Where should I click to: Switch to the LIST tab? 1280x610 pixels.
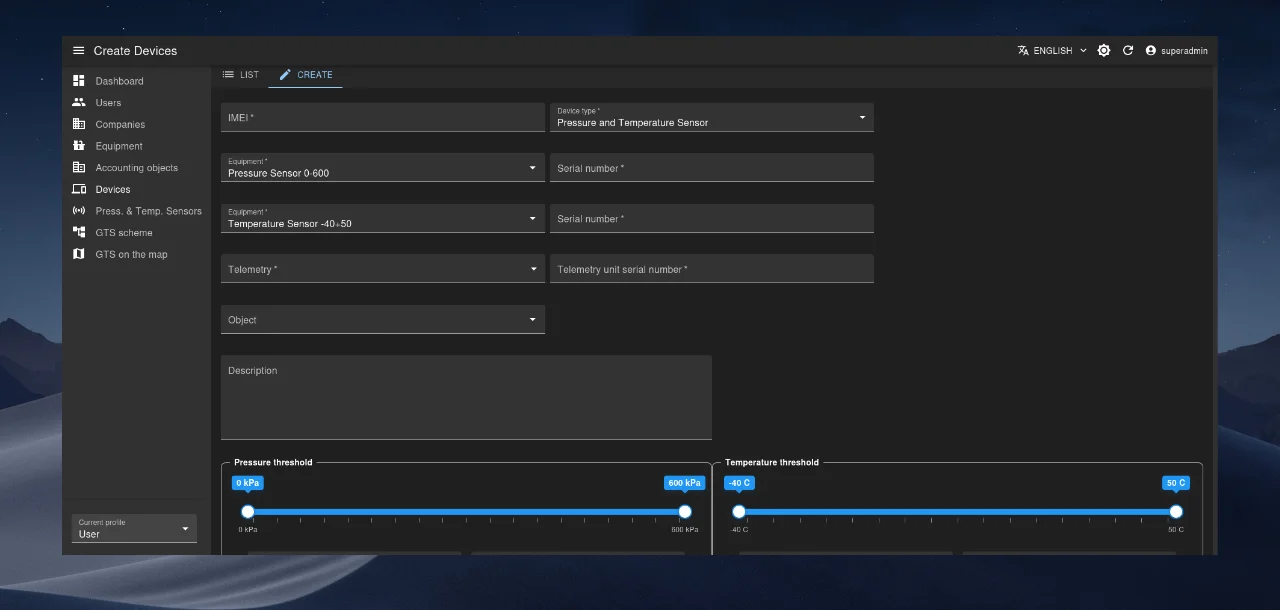pos(240,75)
